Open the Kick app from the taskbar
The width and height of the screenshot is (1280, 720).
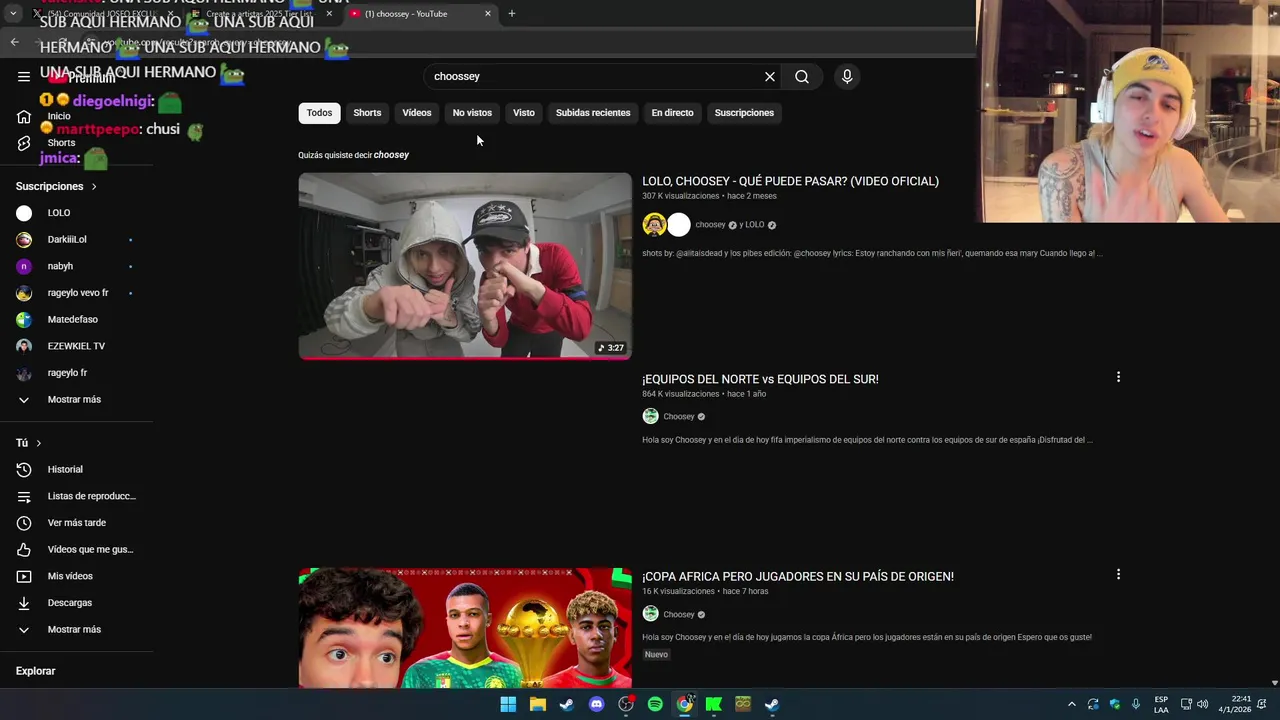click(x=713, y=704)
